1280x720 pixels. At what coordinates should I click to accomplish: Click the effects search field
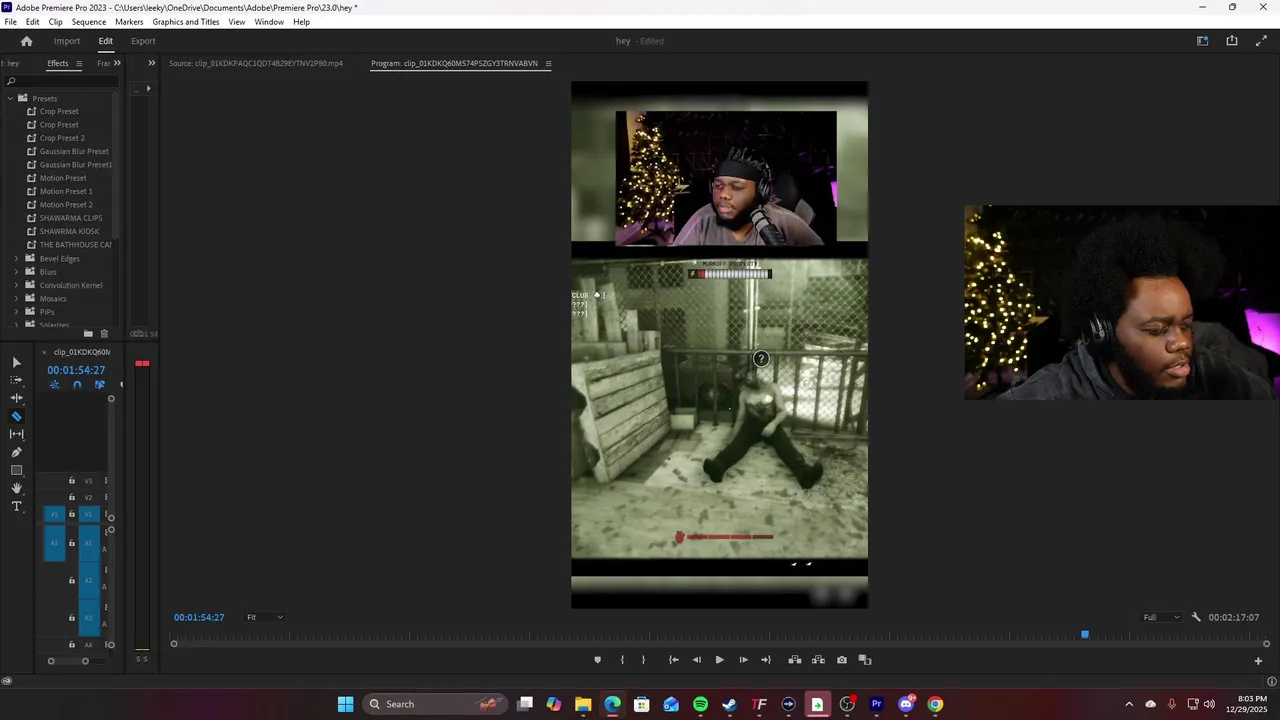coord(62,81)
